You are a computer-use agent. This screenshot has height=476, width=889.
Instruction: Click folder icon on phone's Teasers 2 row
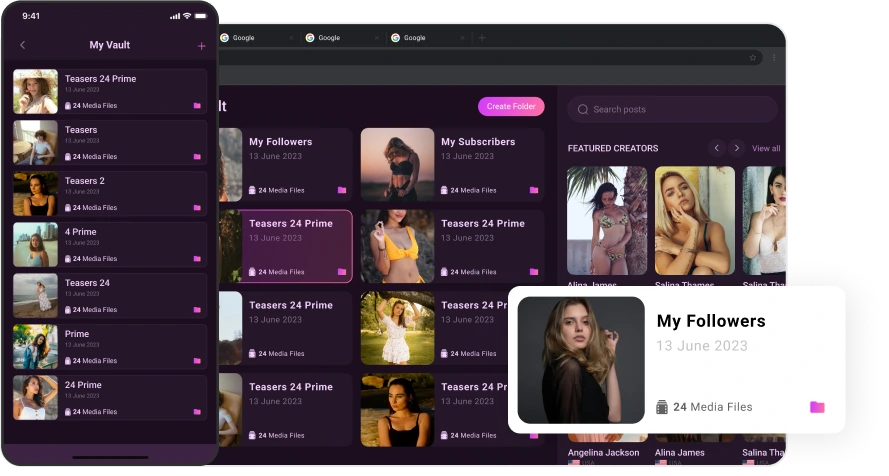click(x=197, y=207)
